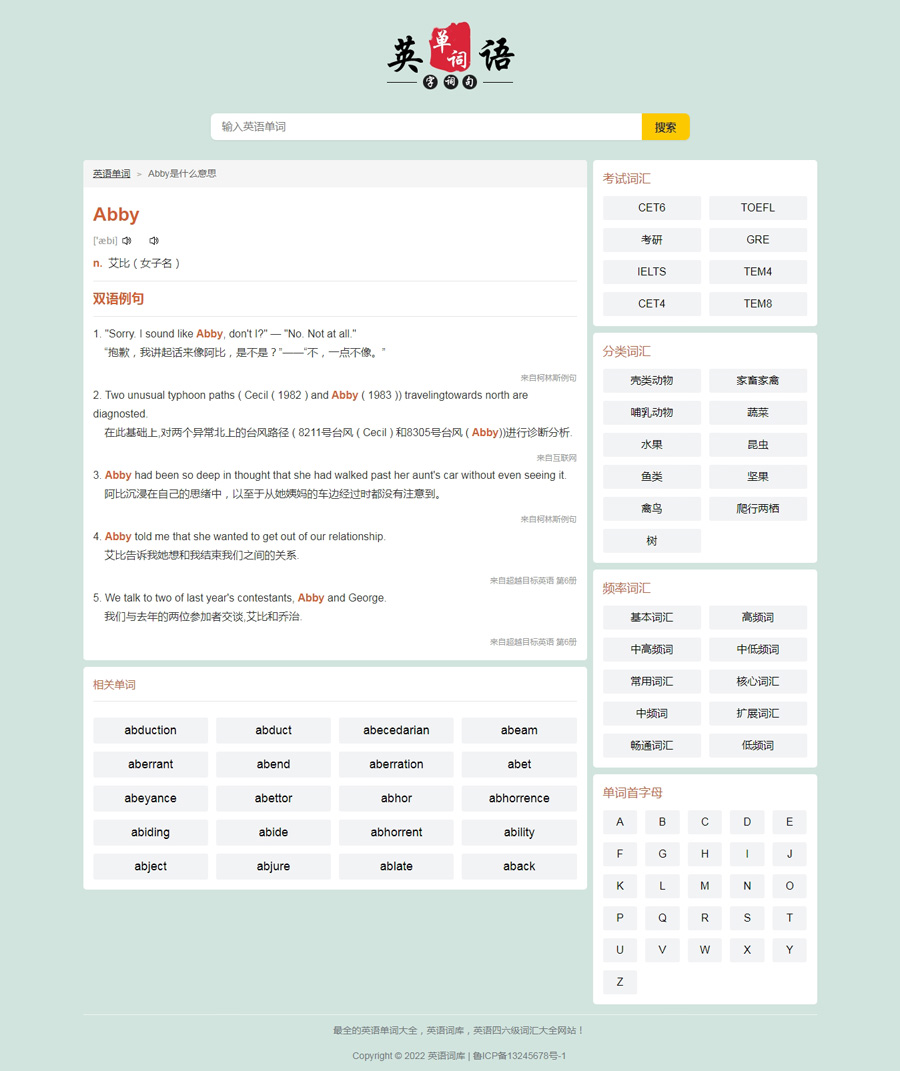The height and width of the screenshot is (1071, 900).
Task: Open the 英语单词 breadcrumb link
Action: [x=112, y=174]
